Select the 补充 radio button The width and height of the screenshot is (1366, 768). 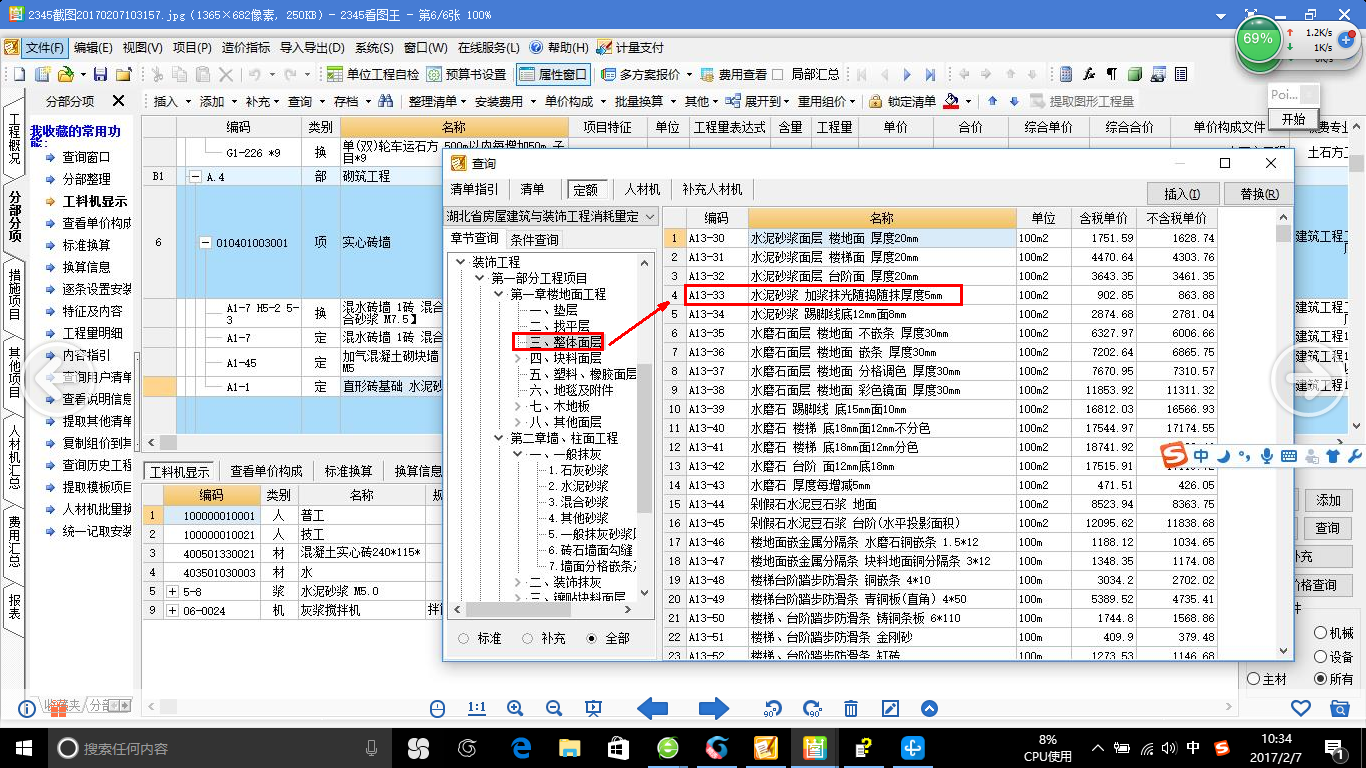527,638
